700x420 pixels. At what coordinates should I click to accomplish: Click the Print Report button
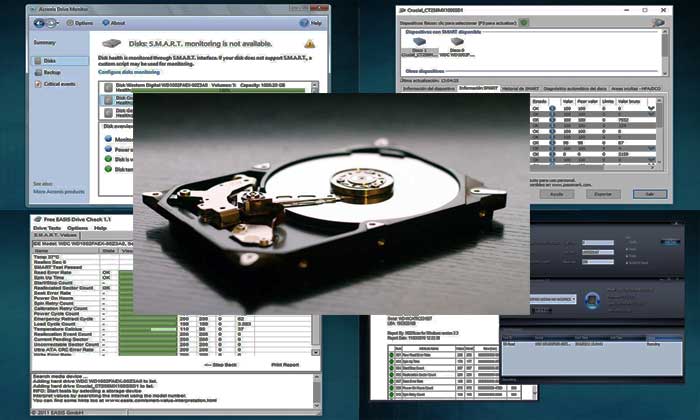click(x=285, y=365)
